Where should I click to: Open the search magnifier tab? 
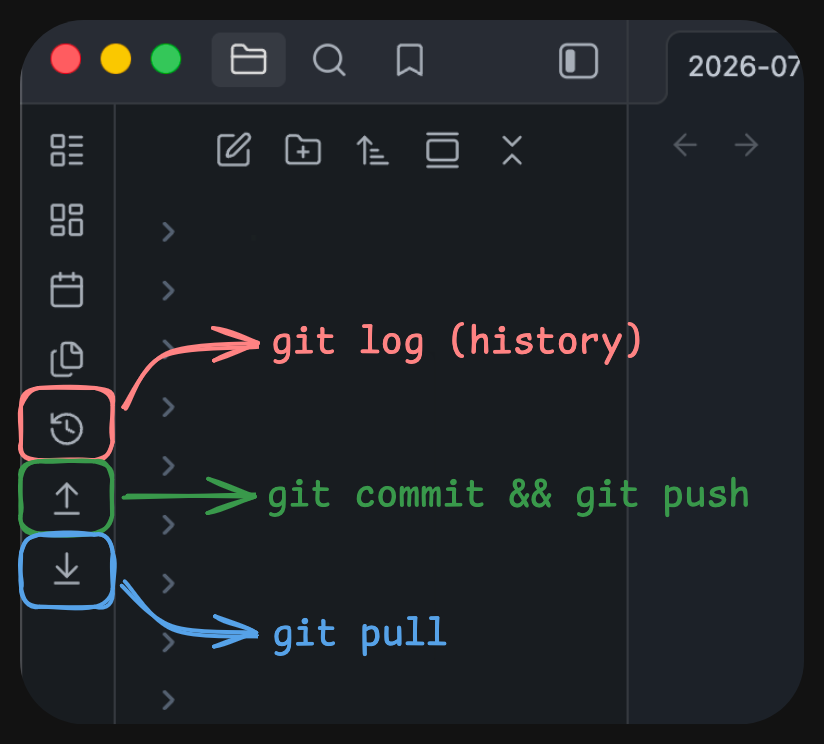click(x=329, y=60)
